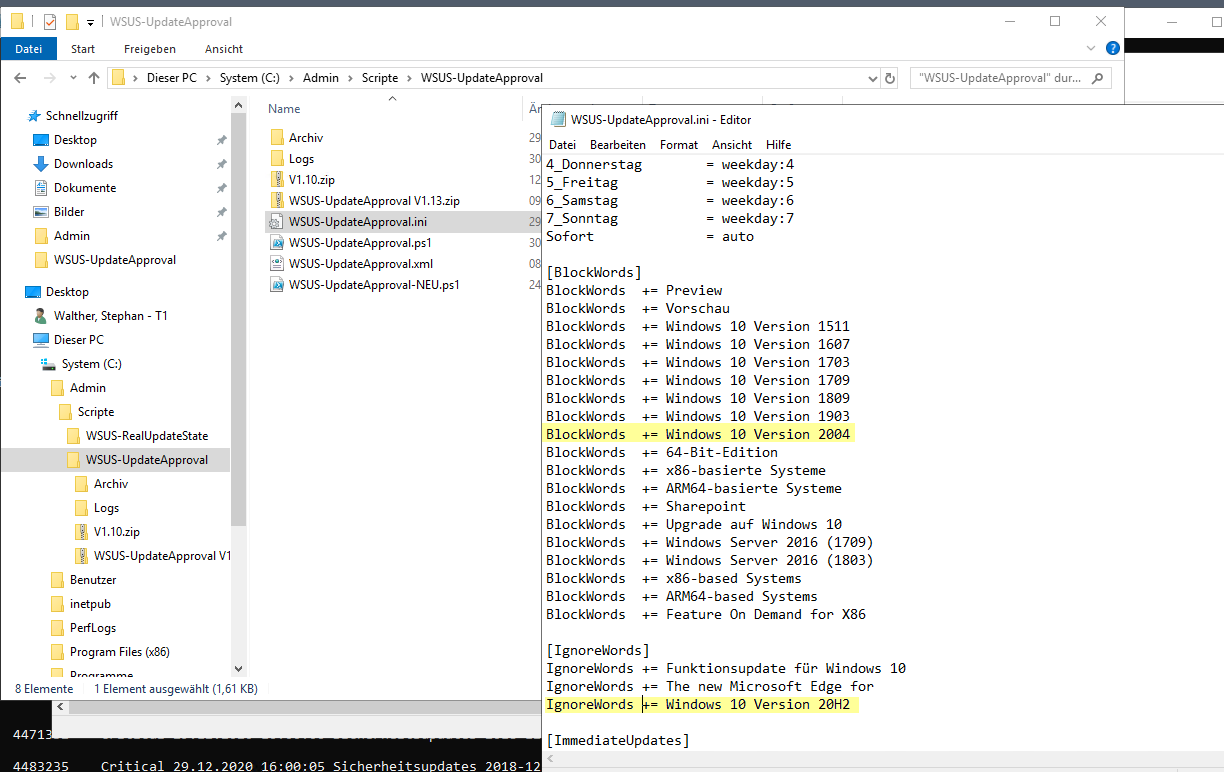
Task: Open the Ansicht ribbon tab in Explorer
Action: pos(224,49)
